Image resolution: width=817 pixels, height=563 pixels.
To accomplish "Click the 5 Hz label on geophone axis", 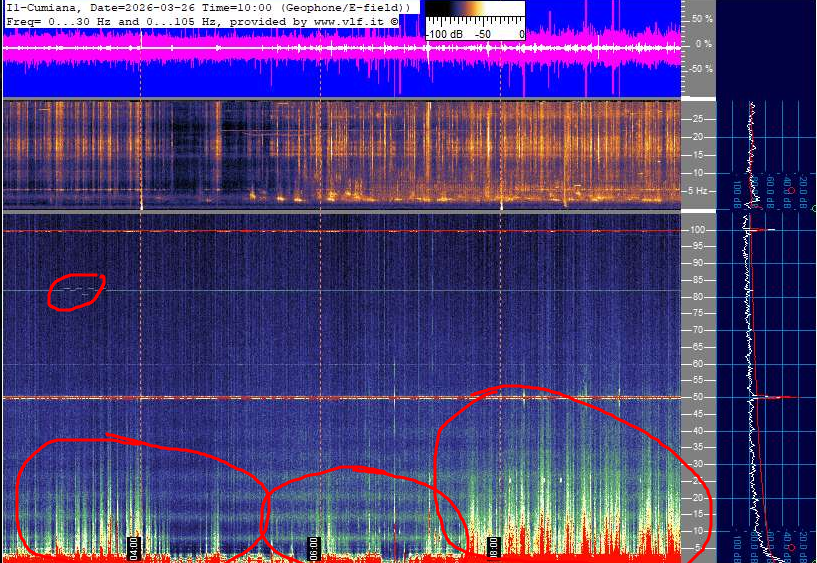I will pos(700,190).
